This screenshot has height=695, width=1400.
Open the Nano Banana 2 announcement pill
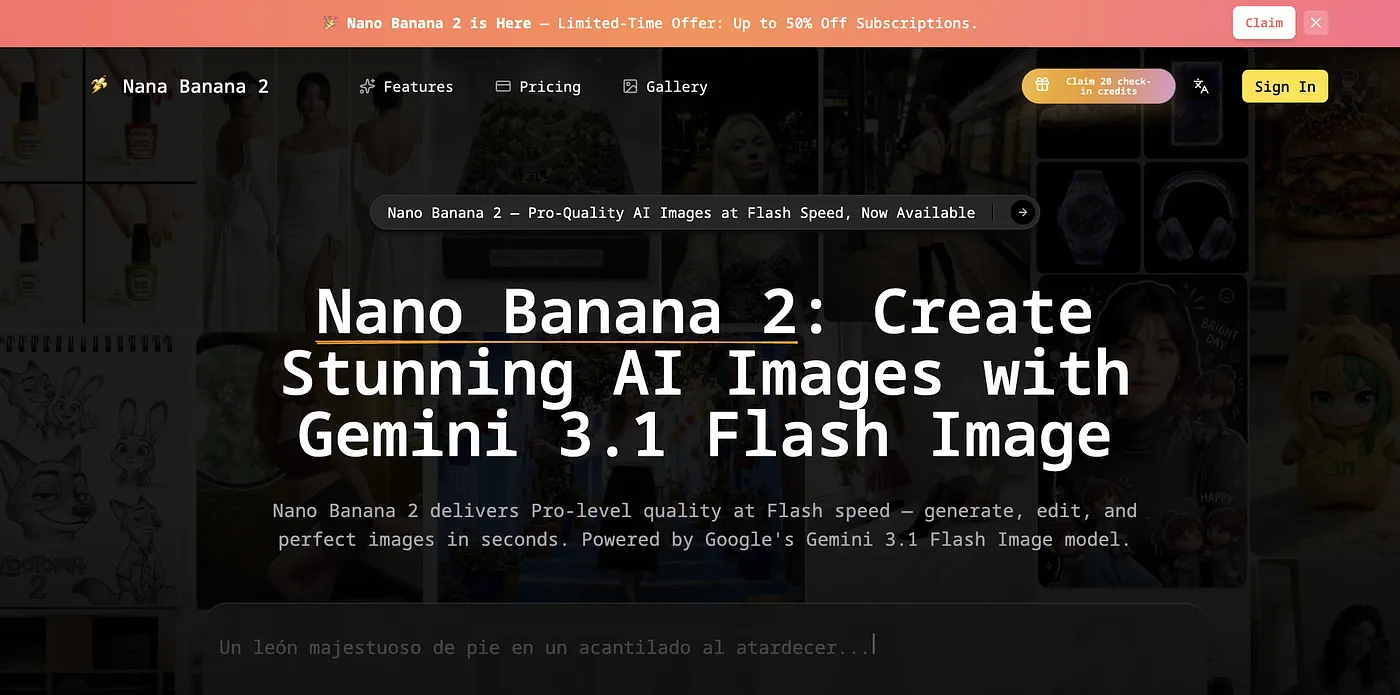[704, 212]
